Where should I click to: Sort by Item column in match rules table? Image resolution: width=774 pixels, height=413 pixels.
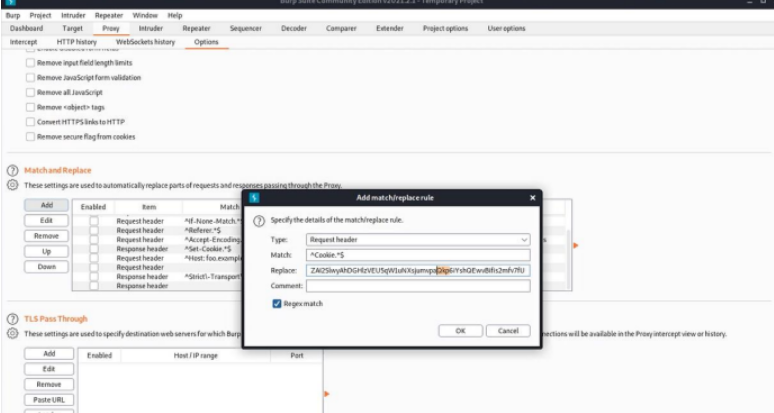149,207
